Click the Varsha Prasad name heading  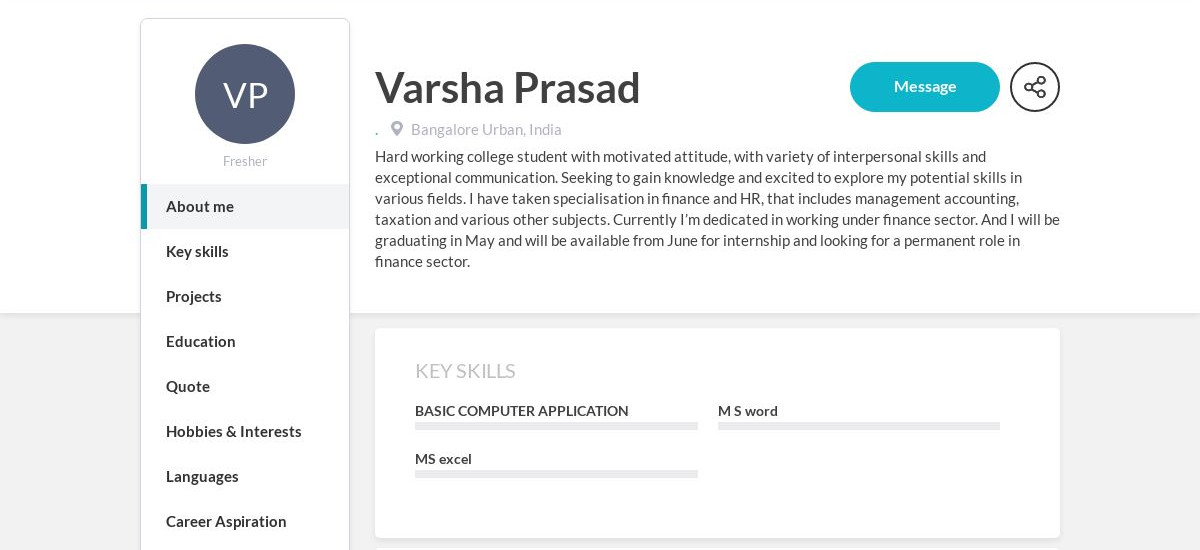coord(507,88)
